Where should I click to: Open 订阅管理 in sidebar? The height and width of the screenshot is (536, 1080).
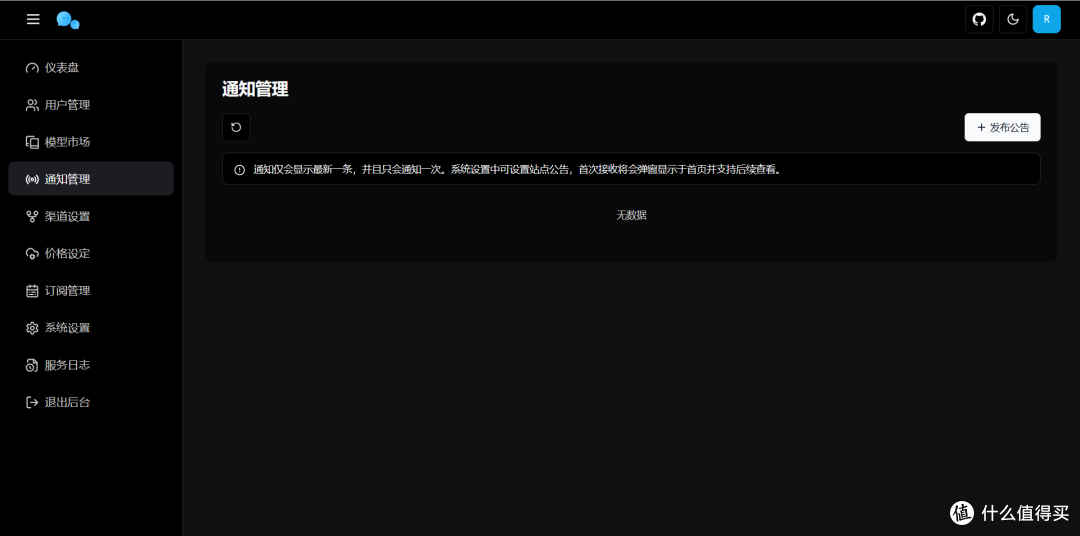pos(91,291)
